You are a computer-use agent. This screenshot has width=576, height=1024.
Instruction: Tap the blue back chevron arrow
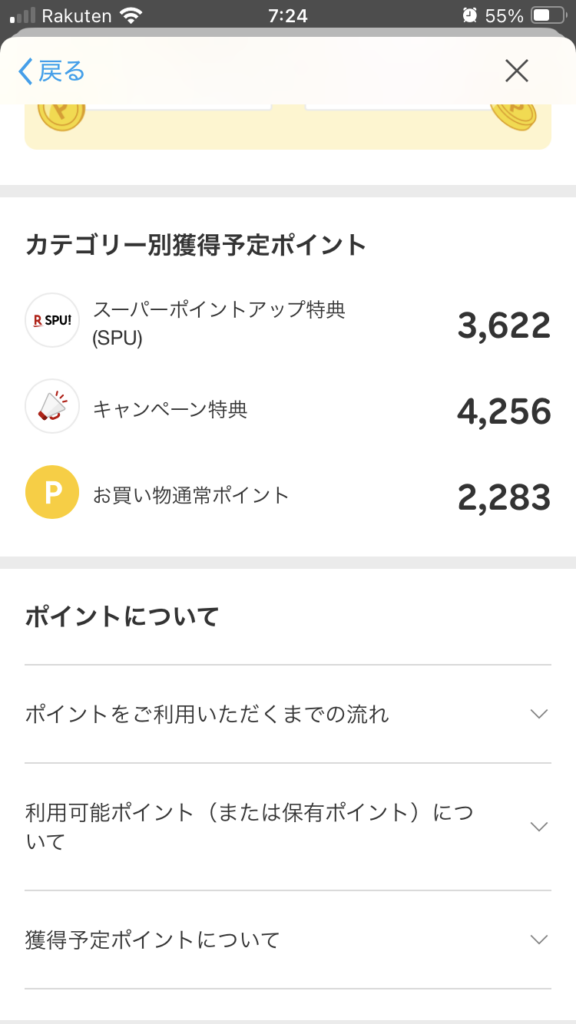25,71
